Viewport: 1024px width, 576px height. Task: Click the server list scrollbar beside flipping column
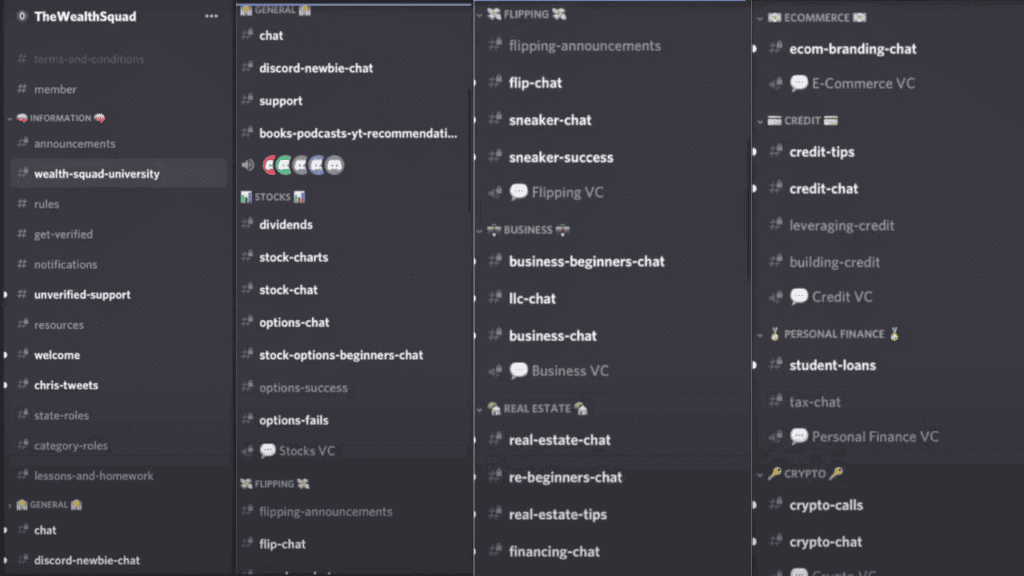[x=748, y=209]
